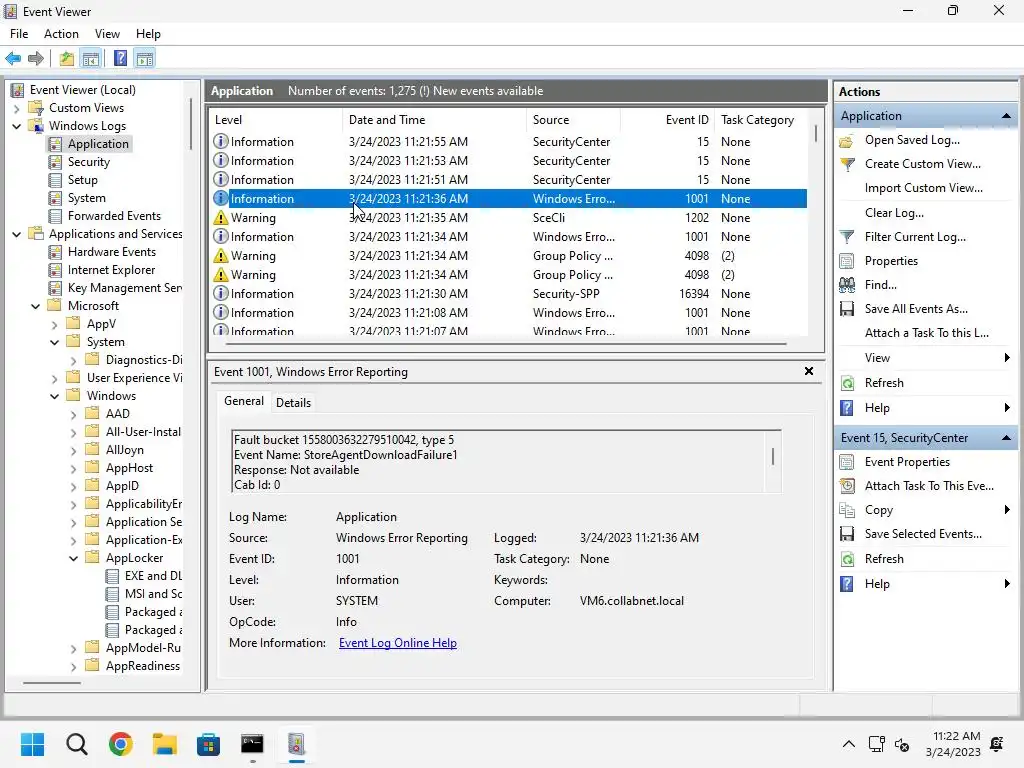Click the Copy icon in Actions pane

(x=847, y=510)
